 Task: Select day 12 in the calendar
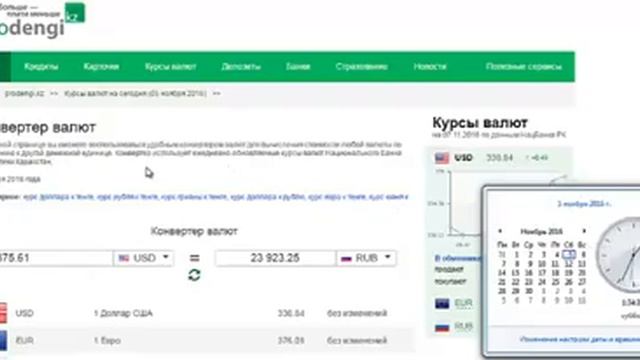[569, 264]
